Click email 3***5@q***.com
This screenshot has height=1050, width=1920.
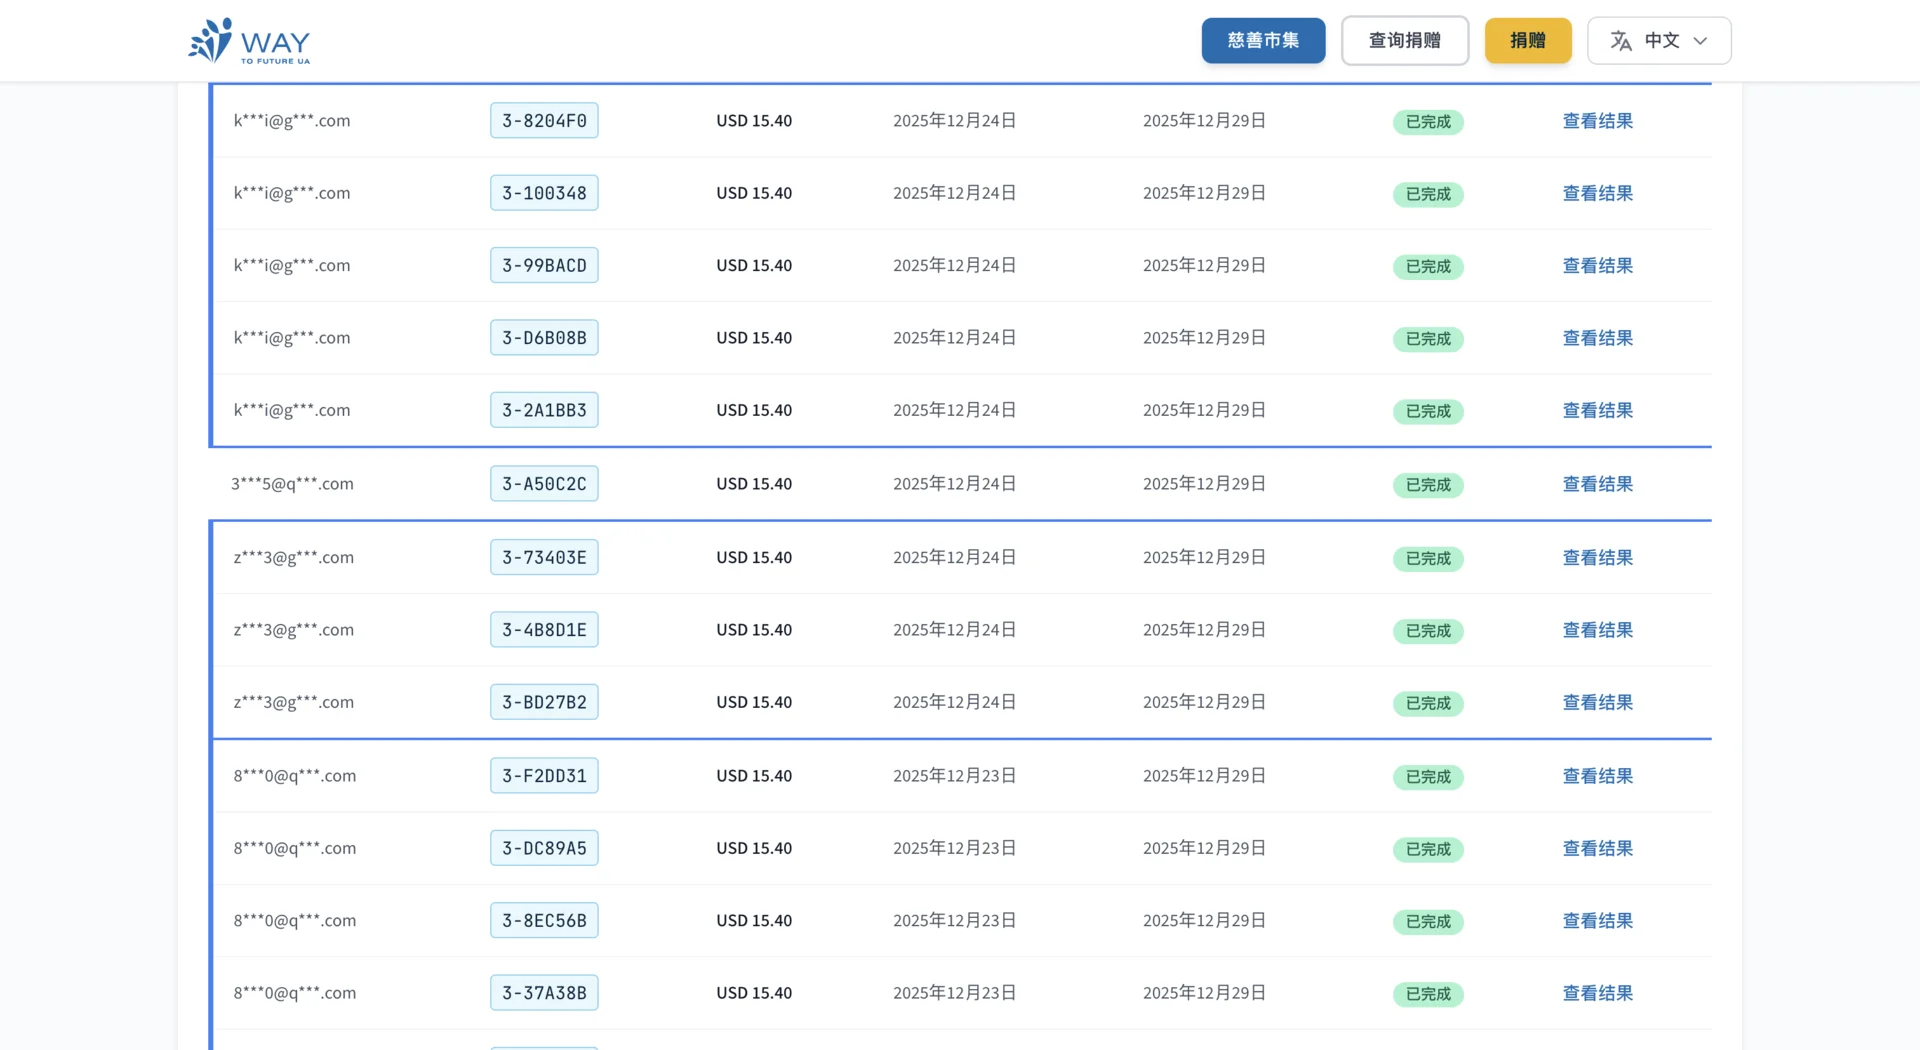click(x=292, y=484)
